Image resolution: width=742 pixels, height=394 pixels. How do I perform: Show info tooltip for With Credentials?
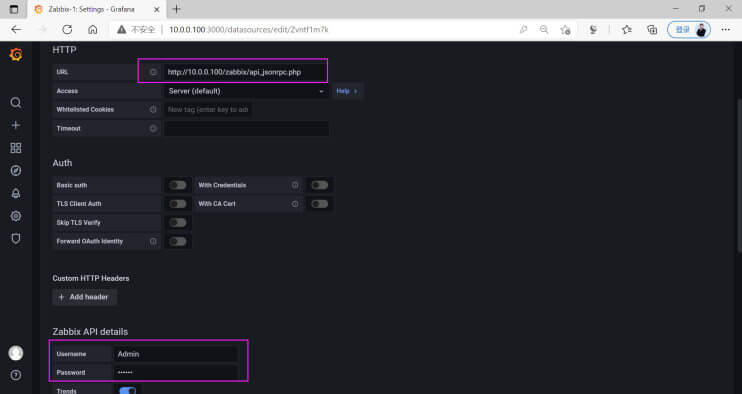295,185
